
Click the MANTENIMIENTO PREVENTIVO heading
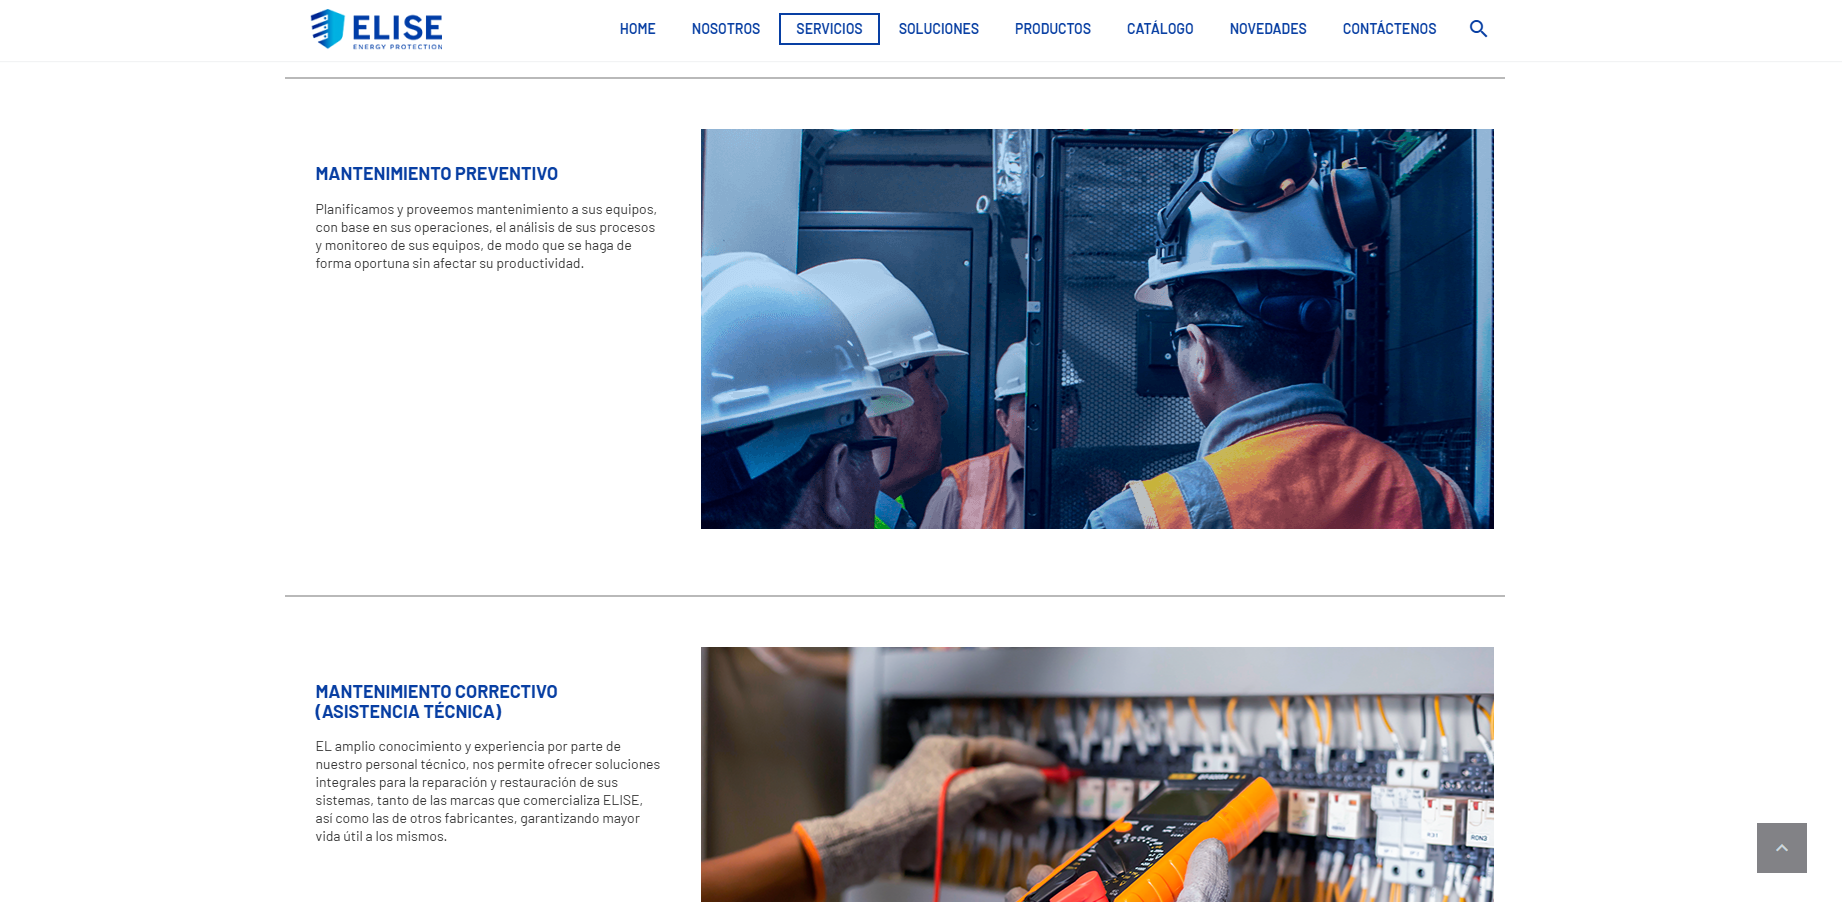437,174
